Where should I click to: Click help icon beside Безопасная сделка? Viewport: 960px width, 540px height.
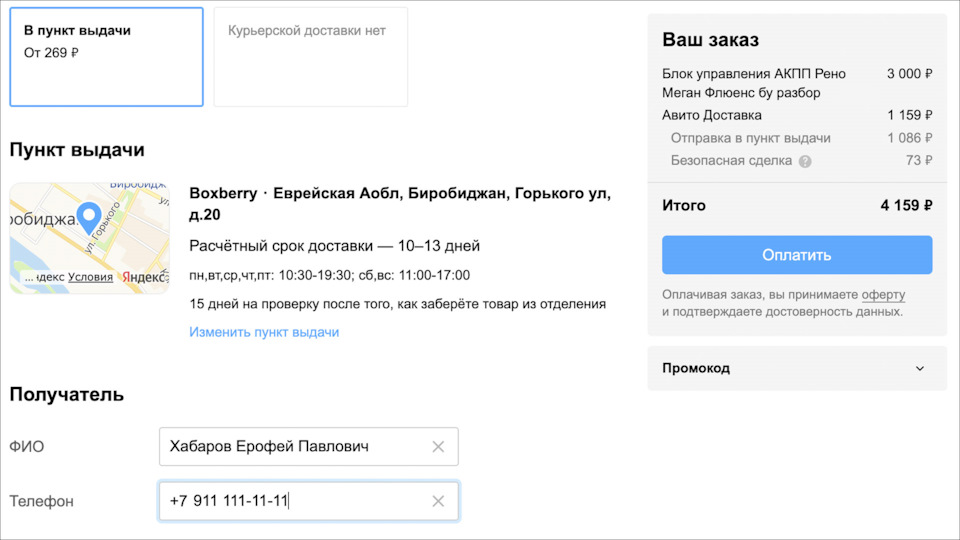(x=805, y=161)
